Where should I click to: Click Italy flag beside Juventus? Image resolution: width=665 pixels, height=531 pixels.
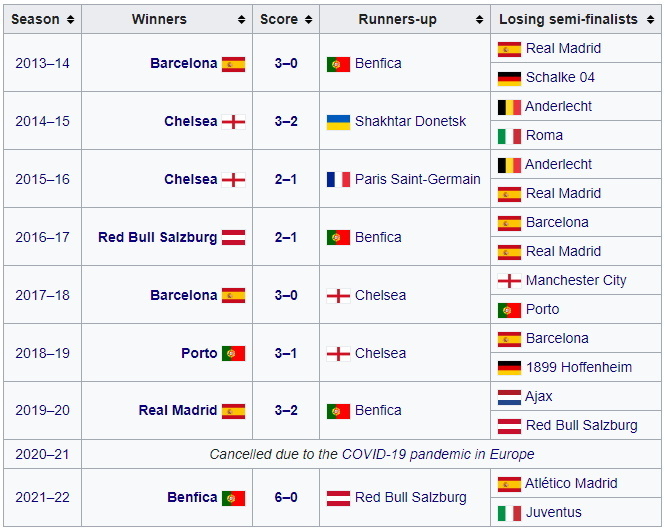click(x=509, y=513)
